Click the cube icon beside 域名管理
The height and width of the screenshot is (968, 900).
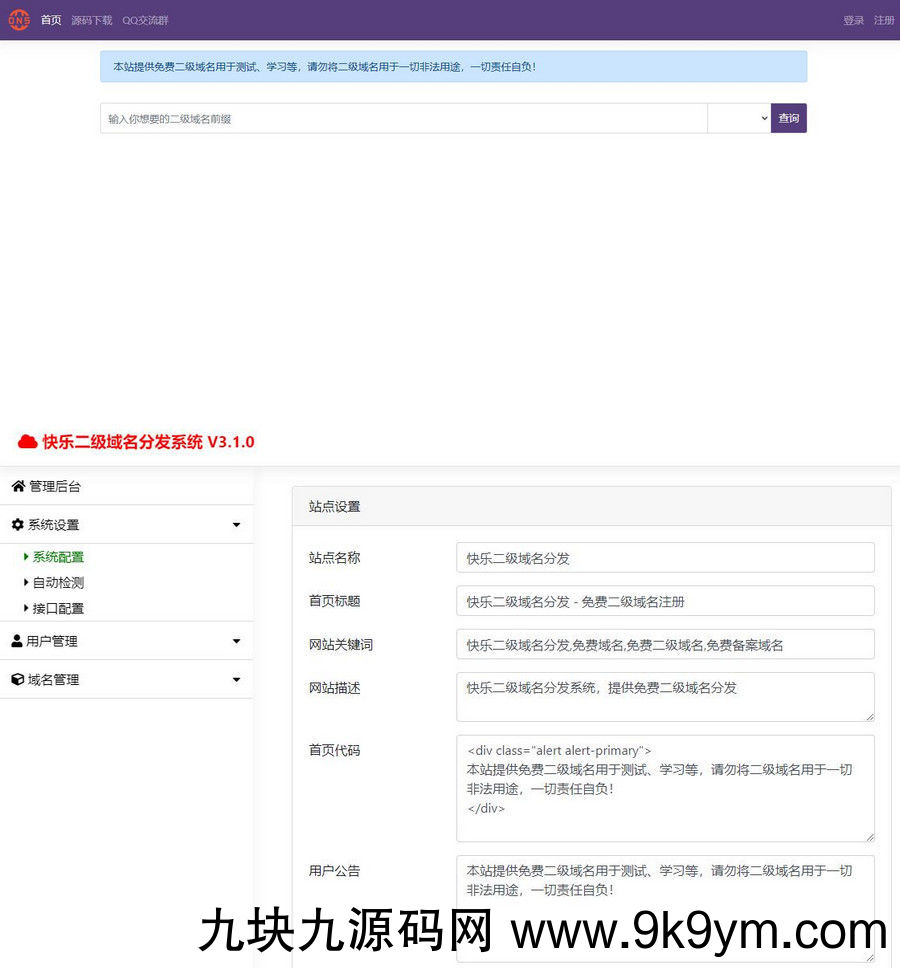18,679
